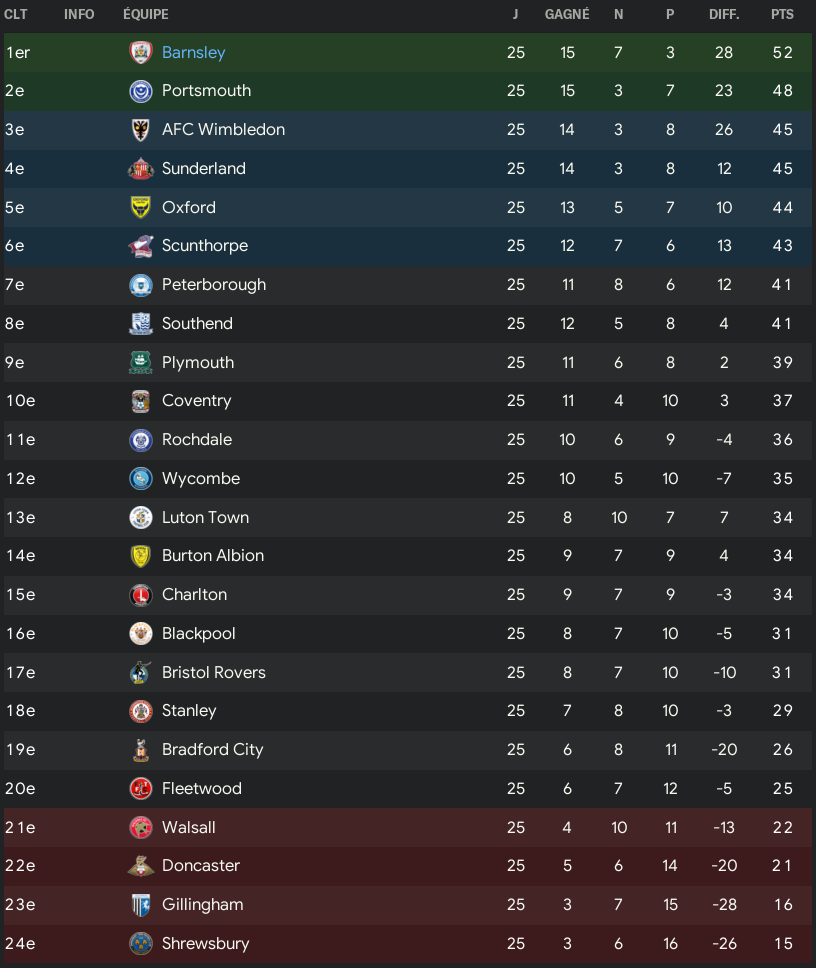Sort by the GAGNÉ column header
Screen dimensions: 816x968
(567, 14)
